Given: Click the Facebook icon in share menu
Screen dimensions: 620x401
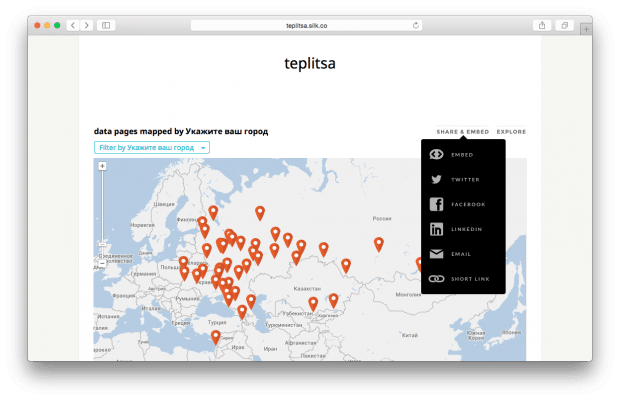Looking at the screenshot, I should pos(436,204).
